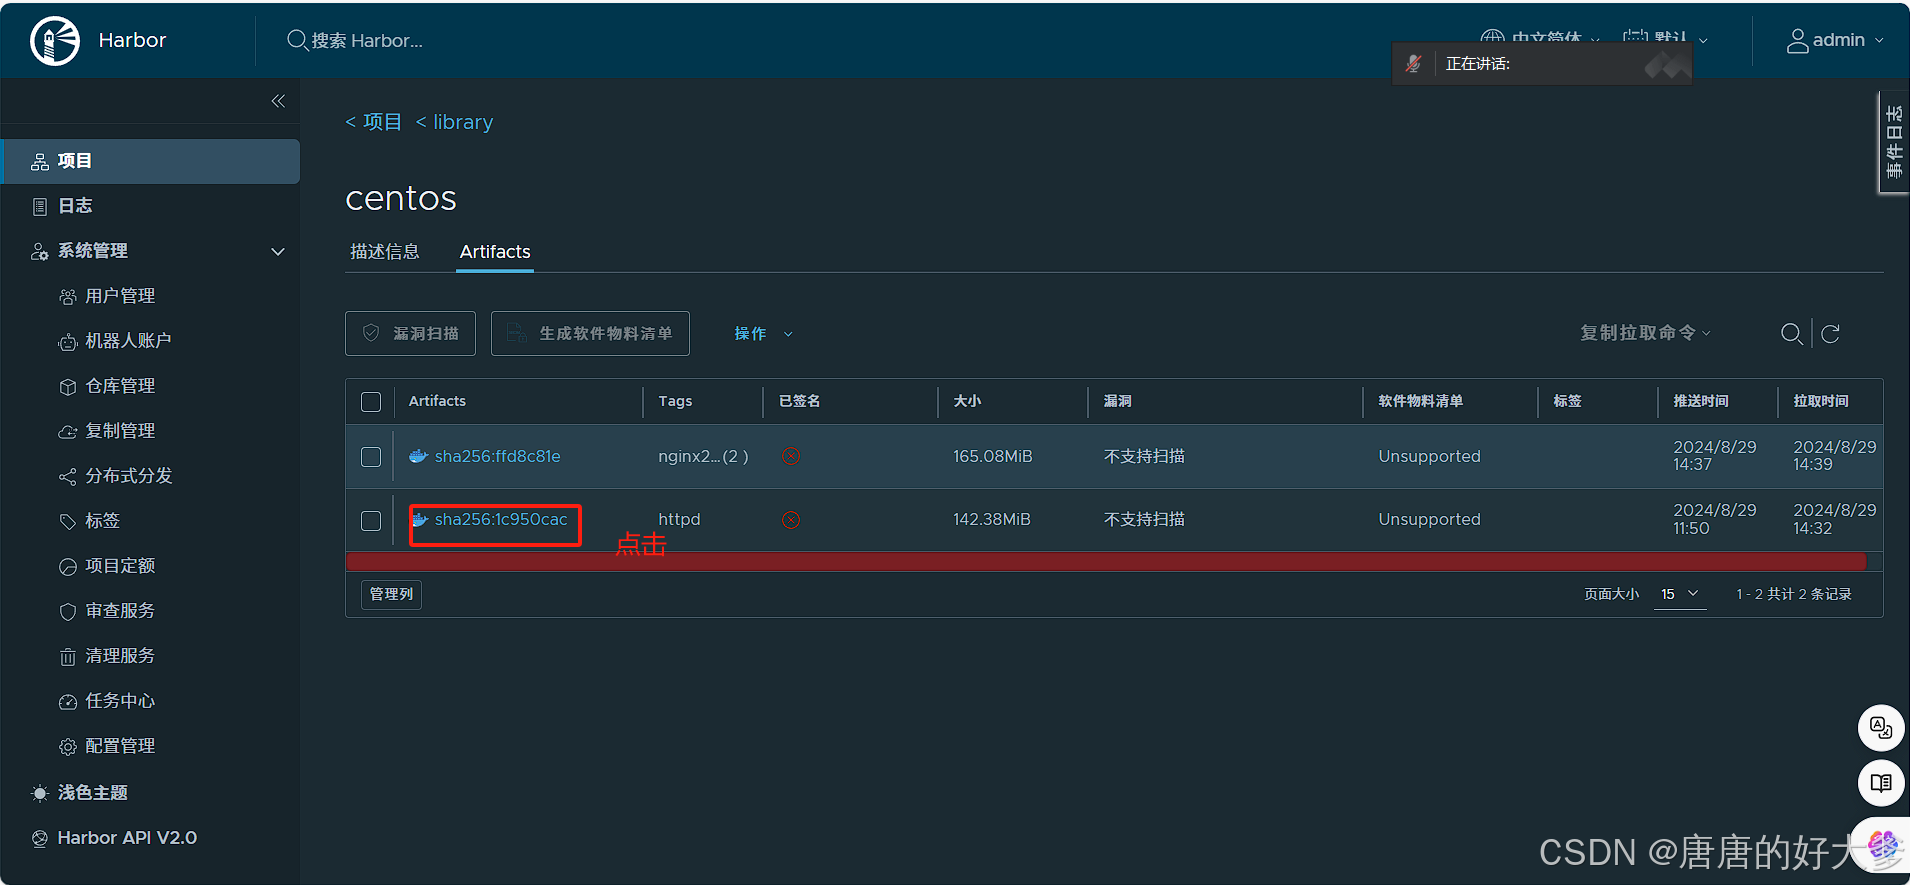
Task: Click the 165.08MiB size cell
Action: coord(992,456)
